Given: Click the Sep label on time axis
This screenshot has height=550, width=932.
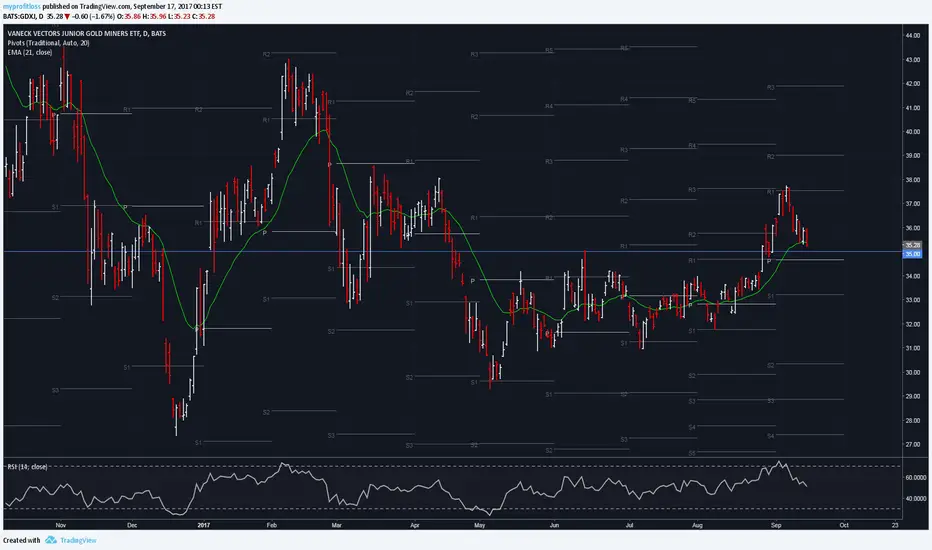Looking at the screenshot, I should click(x=776, y=525).
